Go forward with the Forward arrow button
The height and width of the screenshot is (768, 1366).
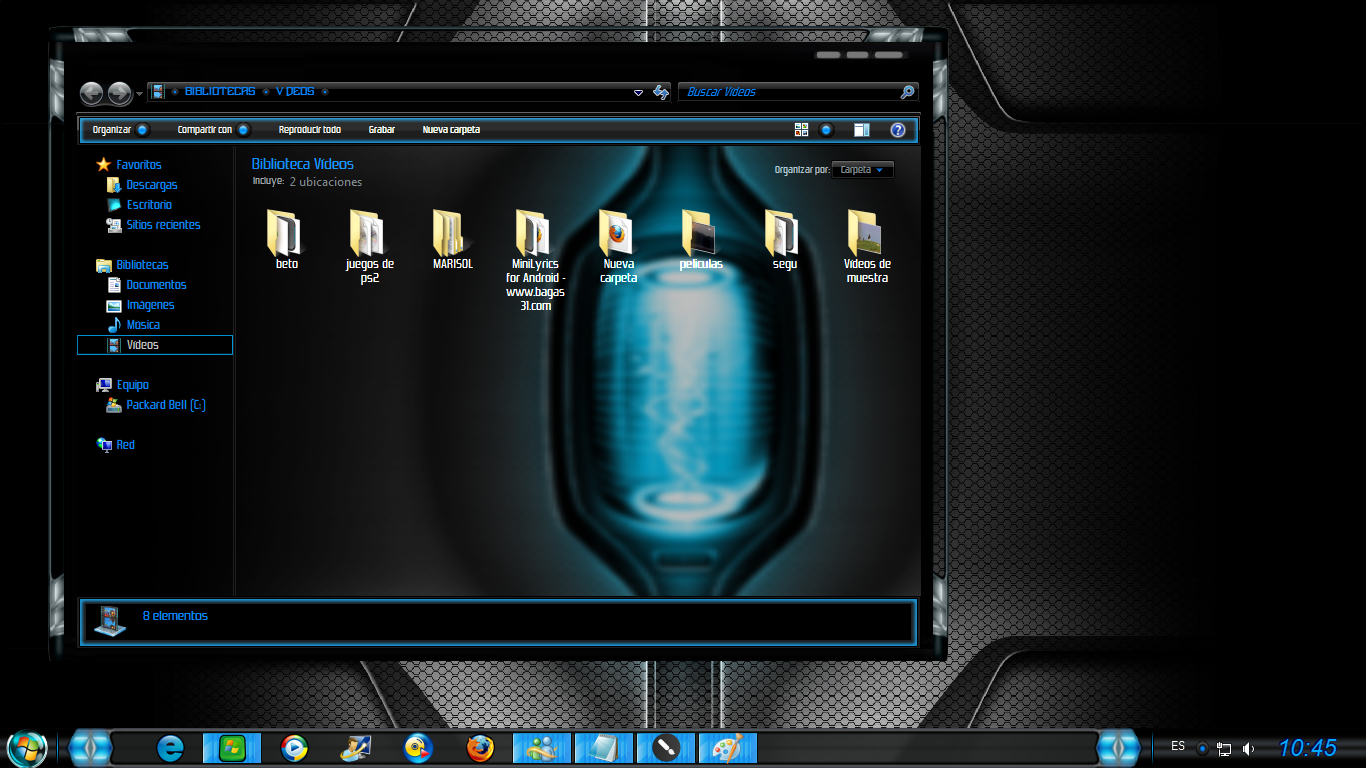tap(119, 93)
